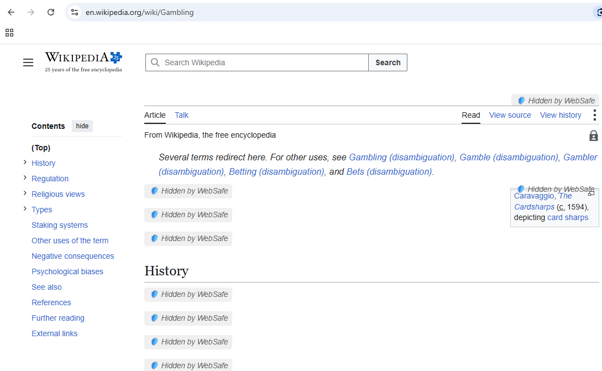
Task: Hide the Contents sidebar
Action: pyautogui.click(x=82, y=126)
